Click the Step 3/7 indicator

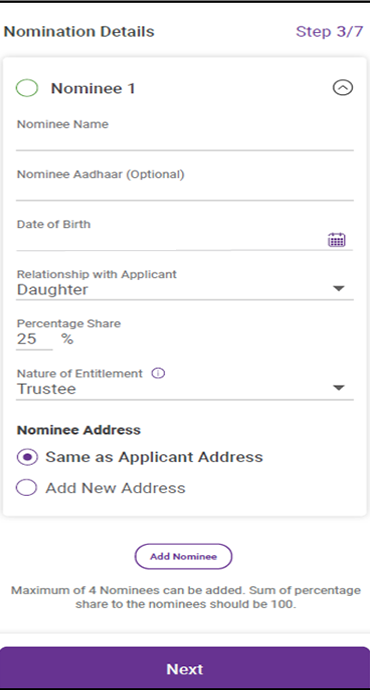tap(330, 32)
